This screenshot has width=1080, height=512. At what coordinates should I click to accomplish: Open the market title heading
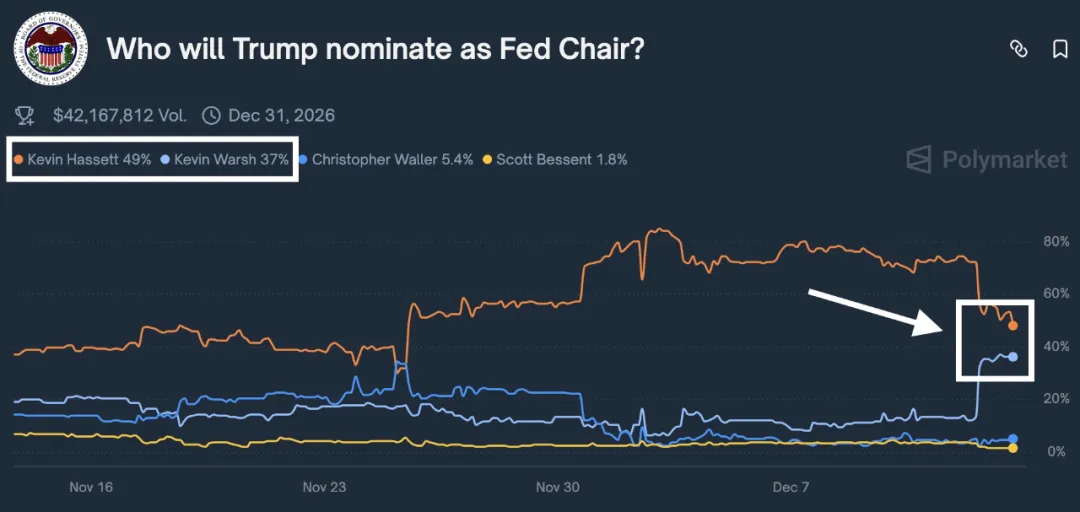[375, 48]
